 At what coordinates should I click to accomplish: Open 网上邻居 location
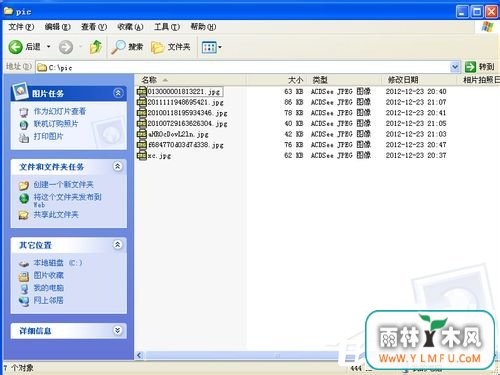coord(48,300)
